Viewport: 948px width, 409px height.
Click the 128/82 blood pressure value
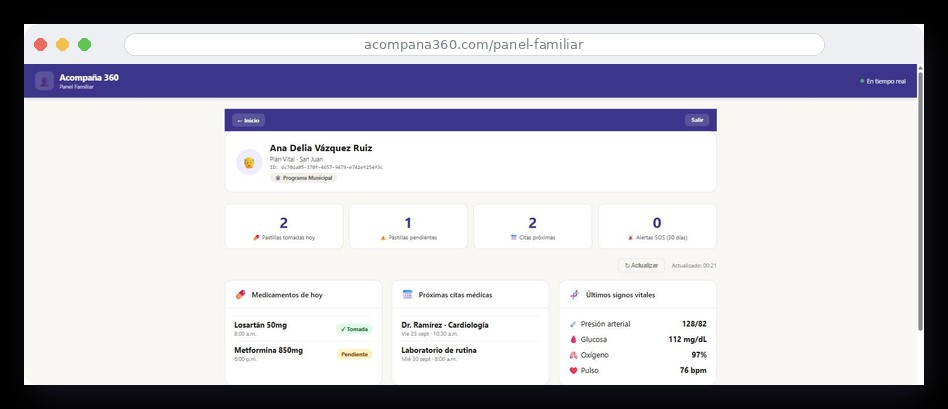(694, 324)
